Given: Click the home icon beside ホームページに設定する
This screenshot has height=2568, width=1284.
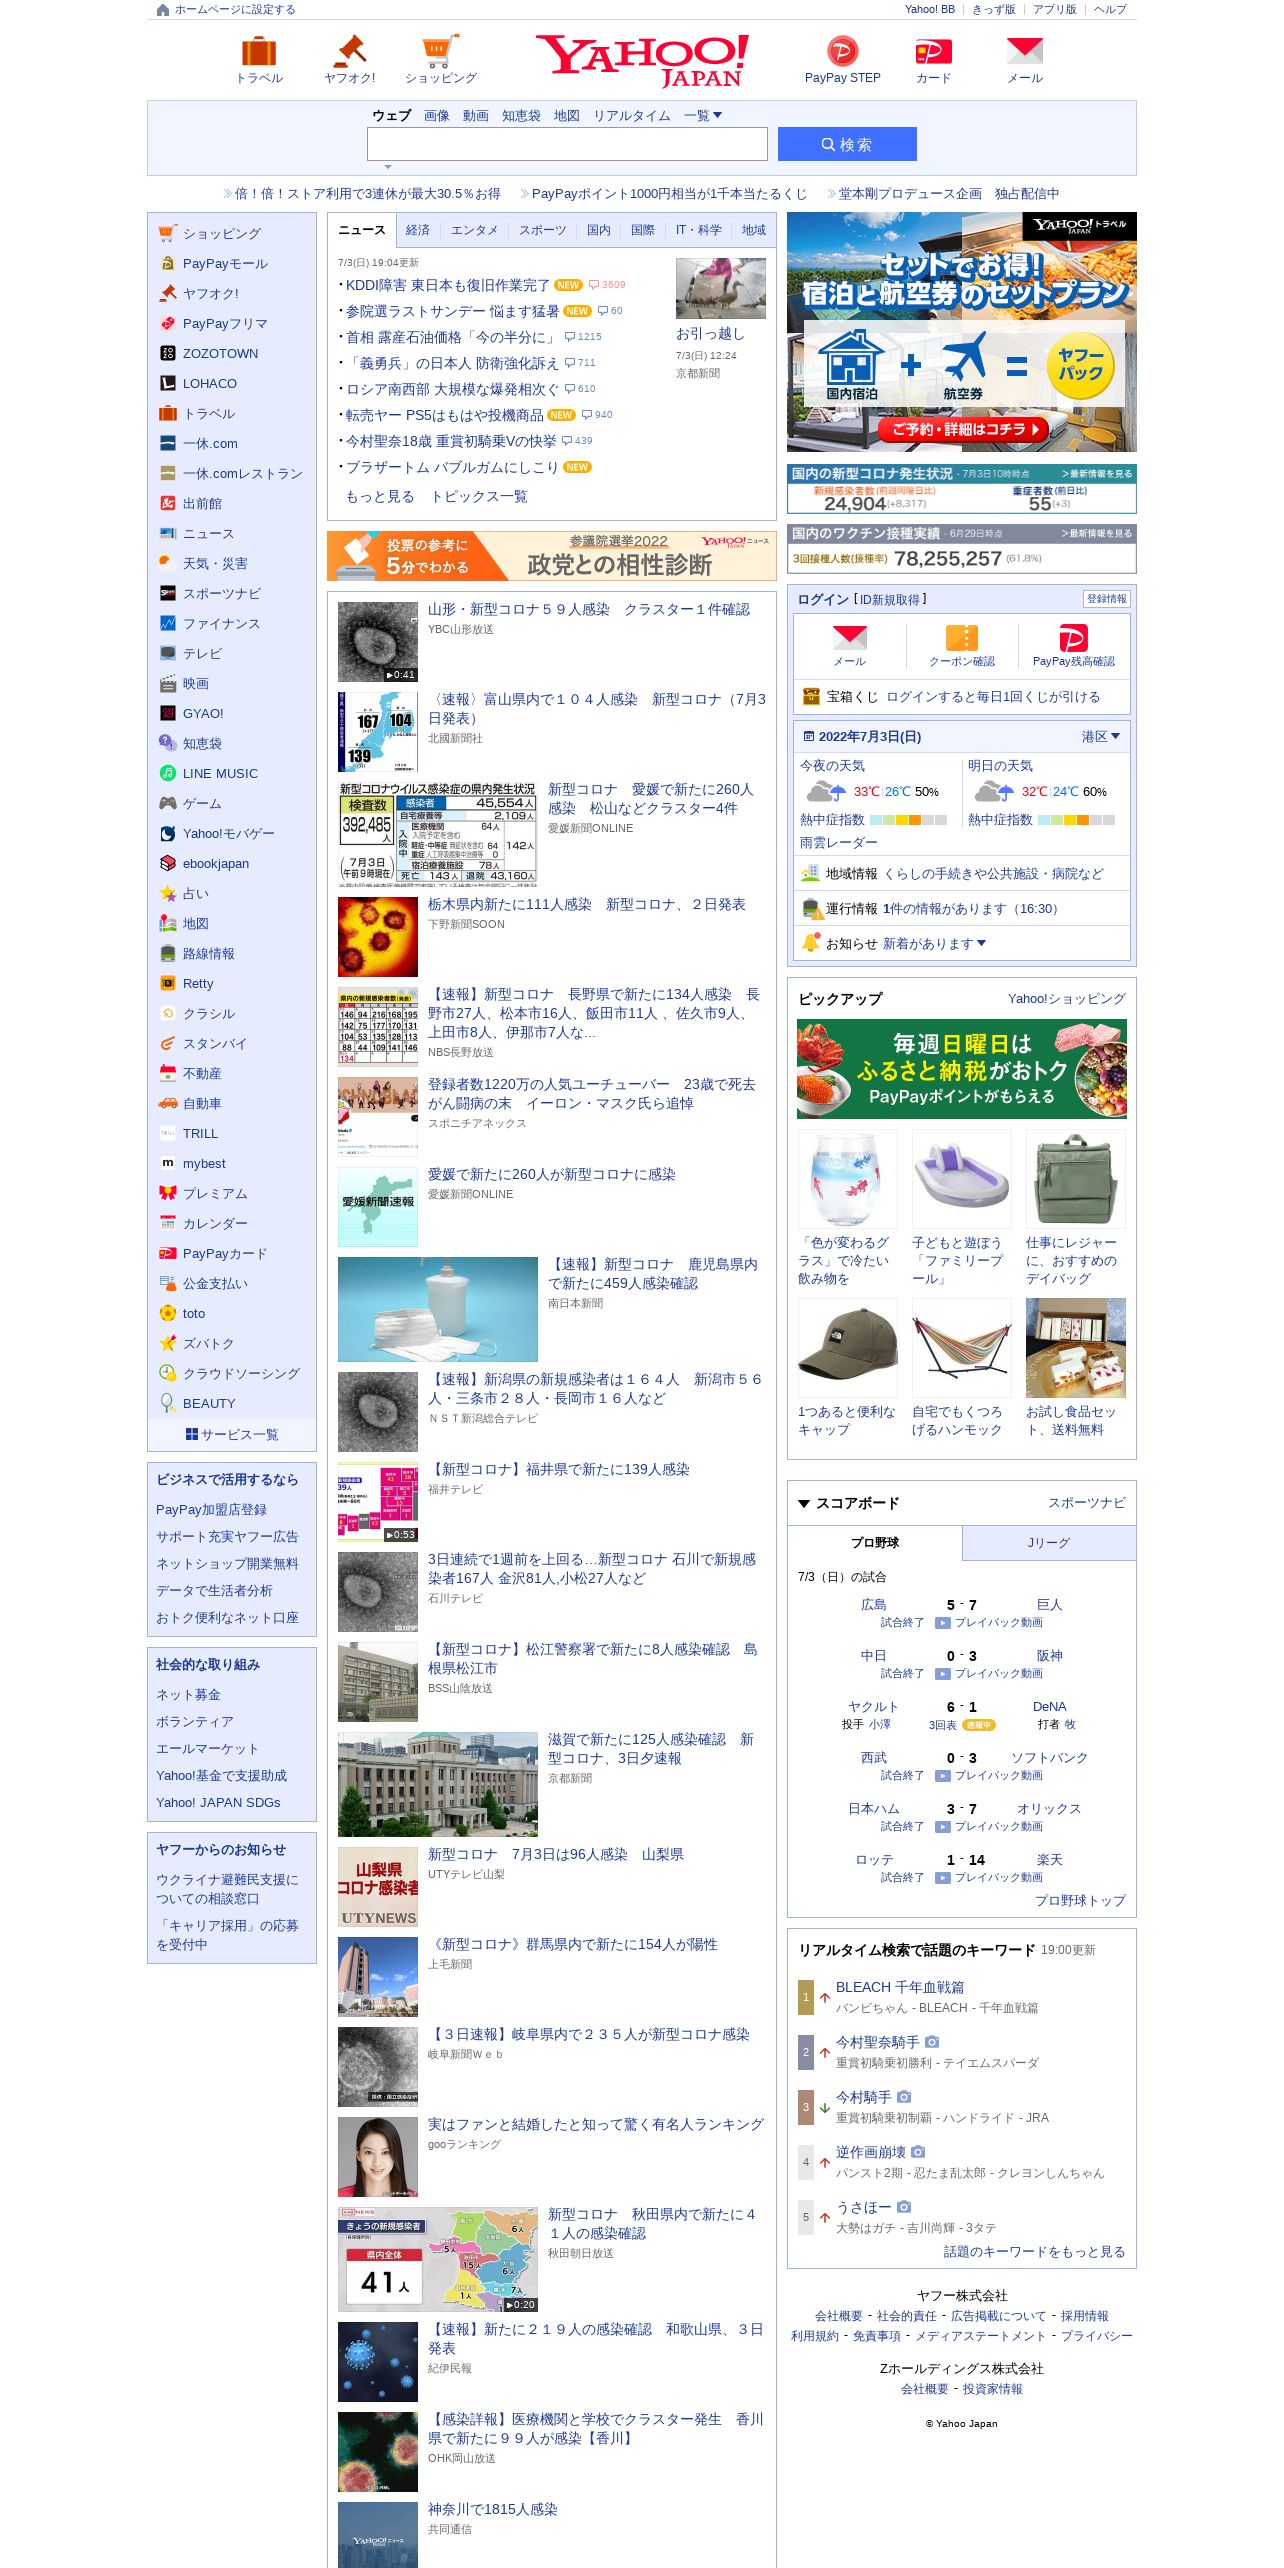Looking at the screenshot, I should coord(163,10).
